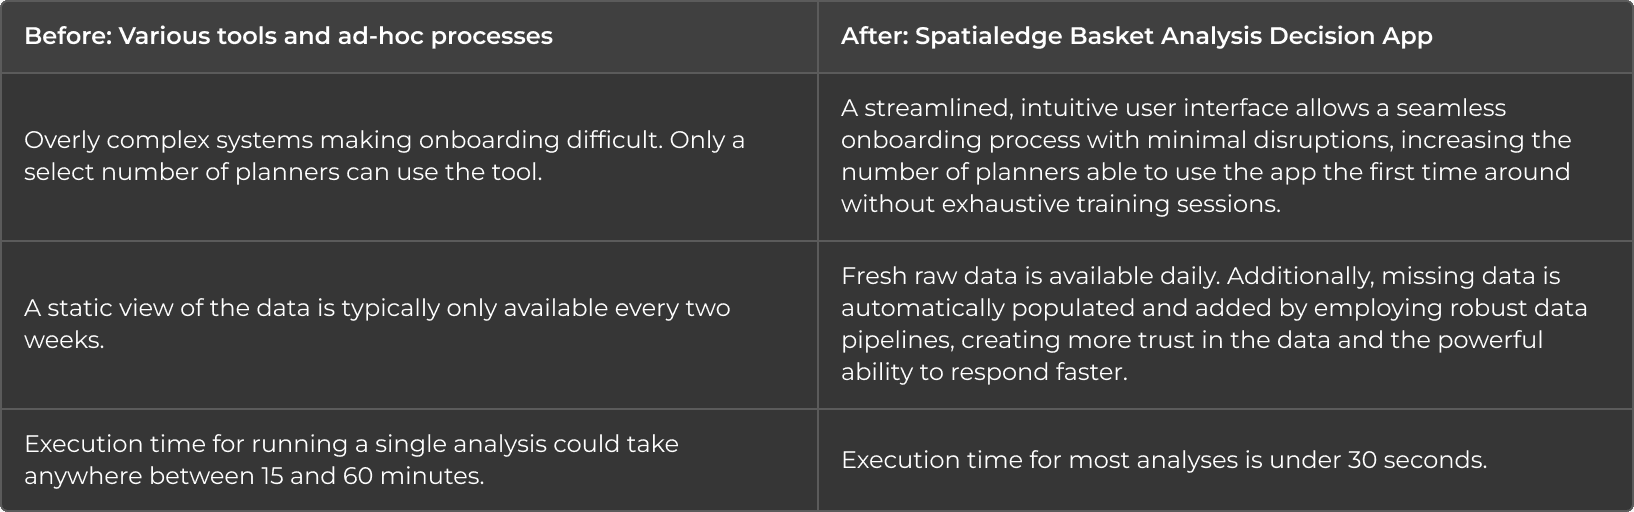Screen dimensions: 1634x512
Task: Click the 'Before: Various tools and ad-hoc processes' header
Action: [409, 37]
